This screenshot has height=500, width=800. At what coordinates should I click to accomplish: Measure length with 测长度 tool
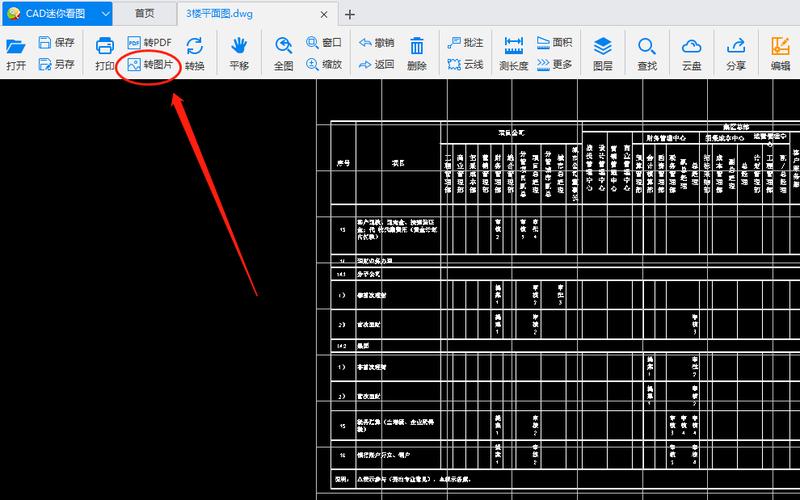pyautogui.click(x=513, y=54)
